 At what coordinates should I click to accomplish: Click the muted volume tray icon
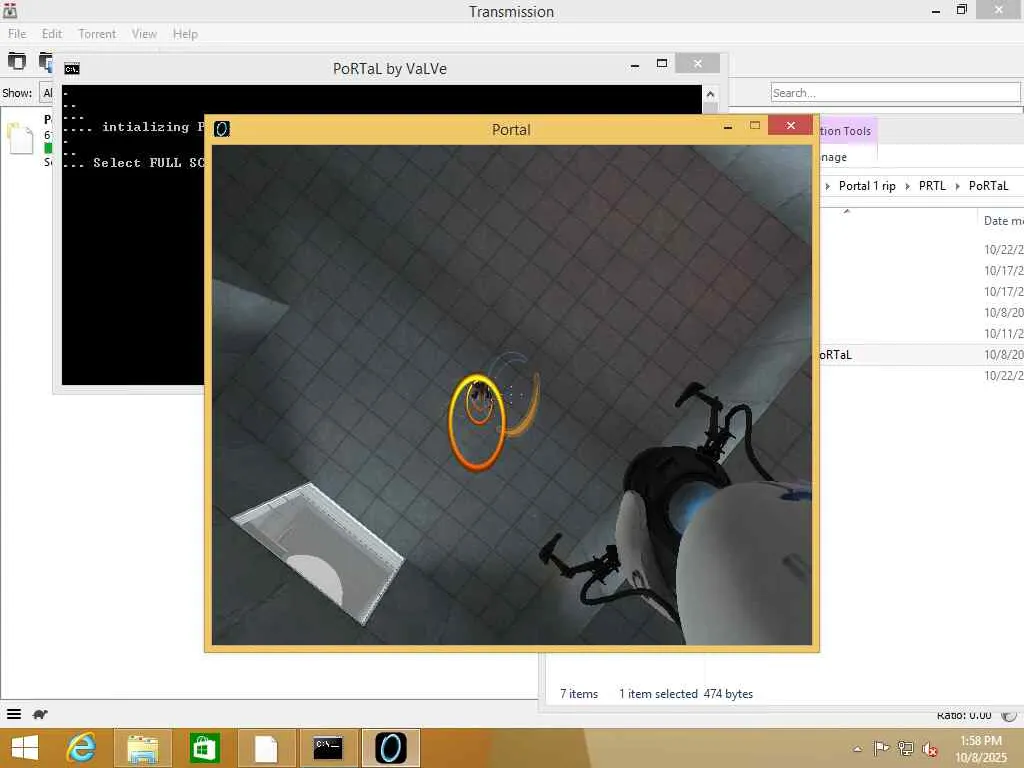929,748
